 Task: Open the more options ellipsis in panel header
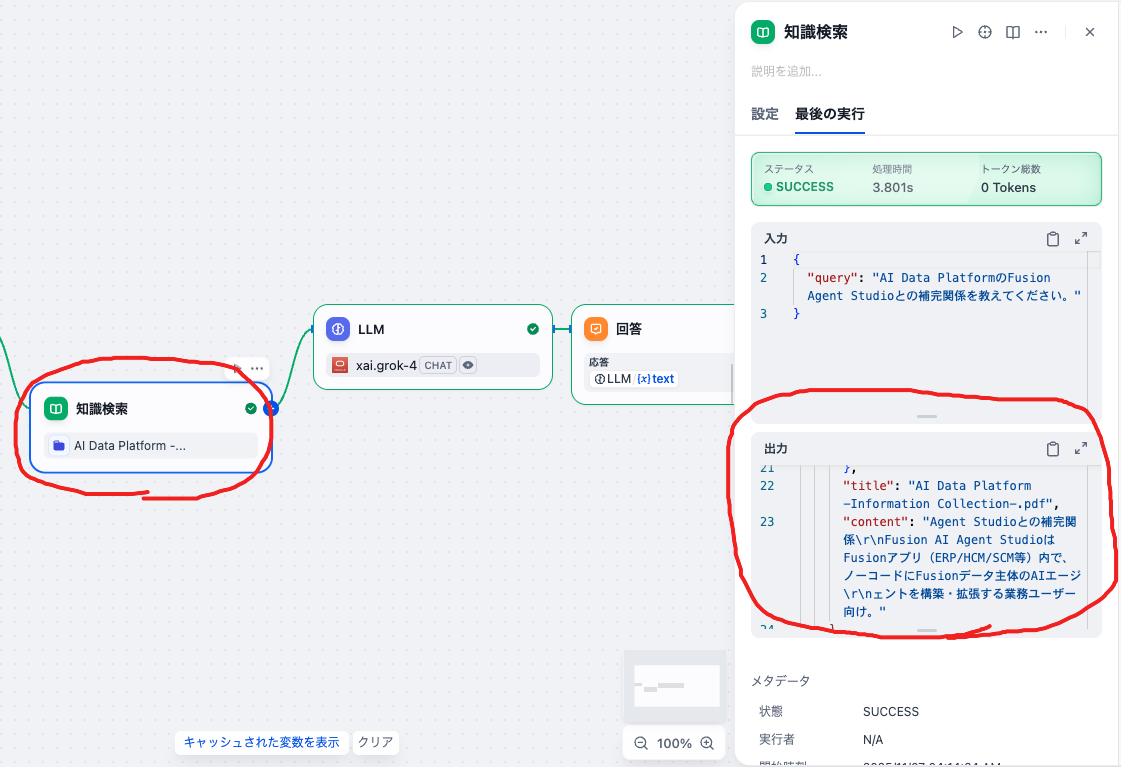[1041, 32]
